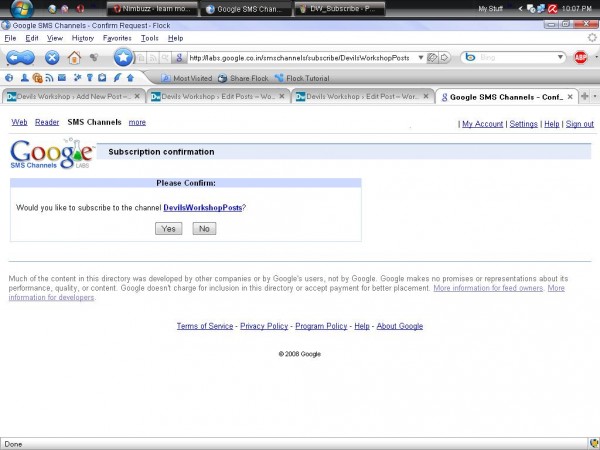Open the tab list dropdown at tab strip end
Screen dimensions: 600x450
click(x=595, y=96)
